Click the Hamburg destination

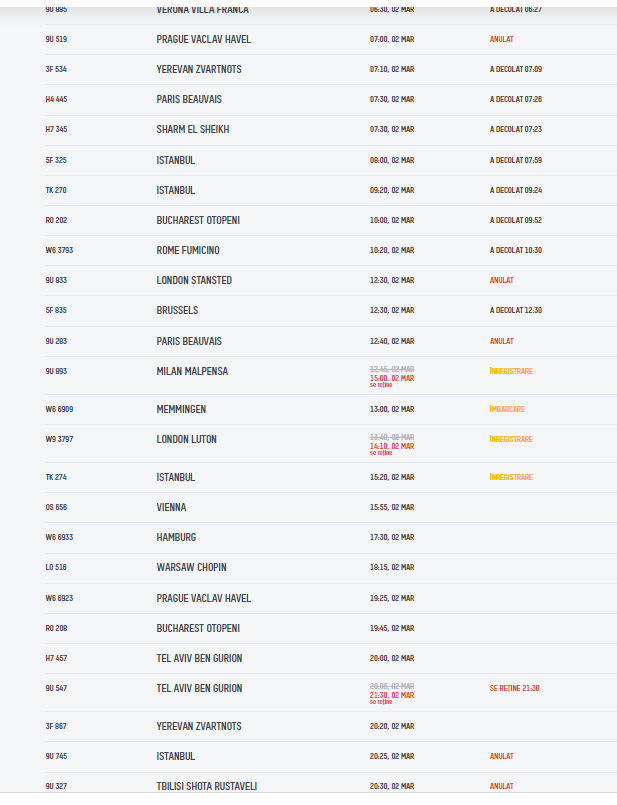click(176, 537)
